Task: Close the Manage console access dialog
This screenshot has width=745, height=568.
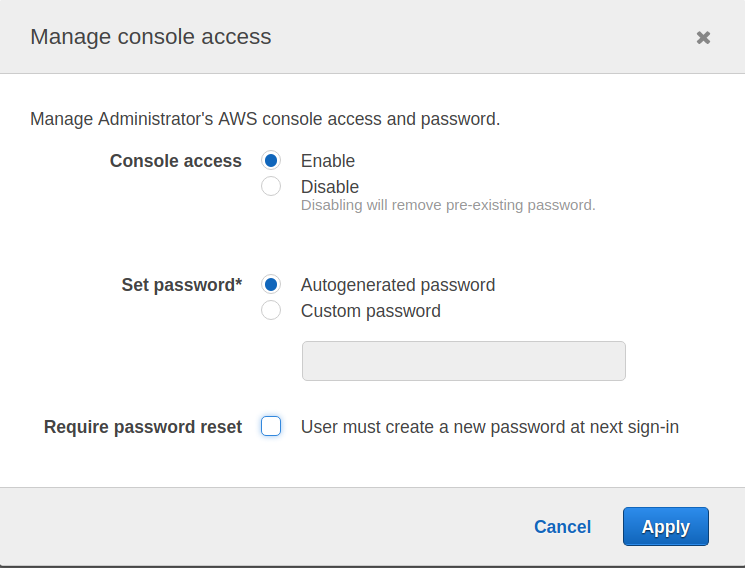Action: click(x=703, y=38)
